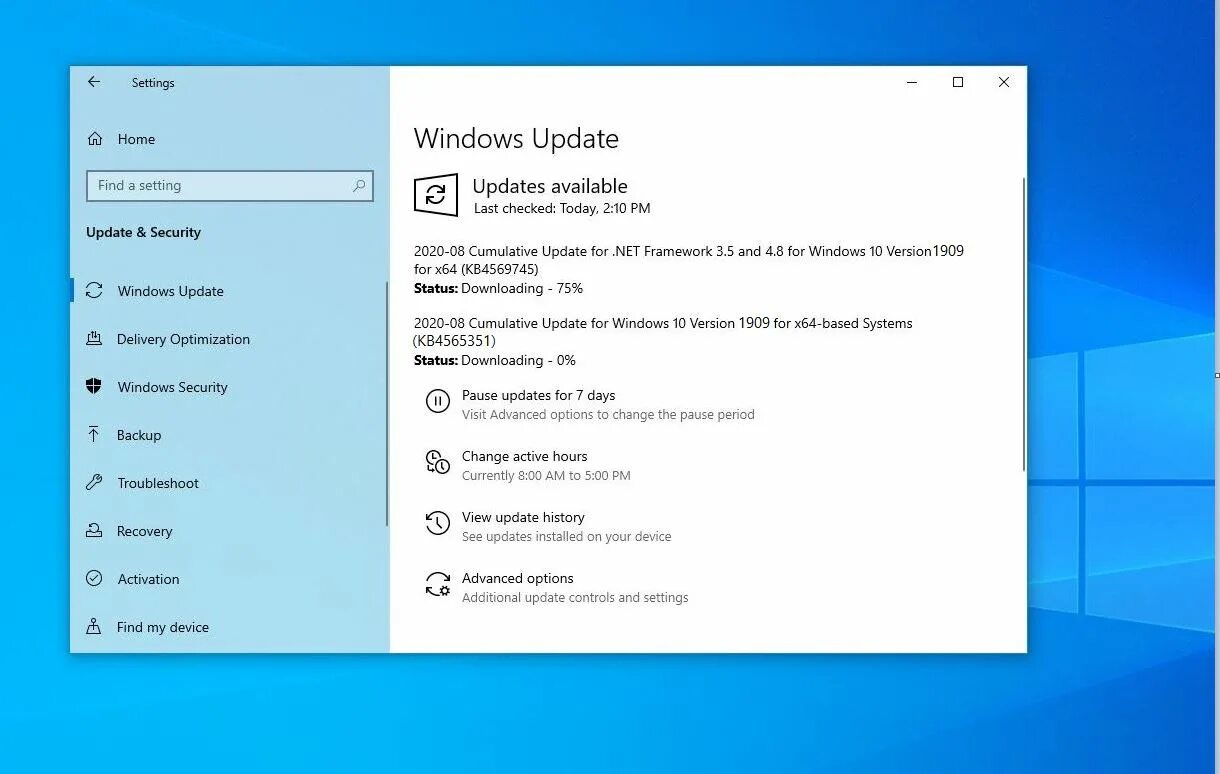Image resolution: width=1220 pixels, height=774 pixels.
Task: Click View update history
Action: click(x=523, y=517)
